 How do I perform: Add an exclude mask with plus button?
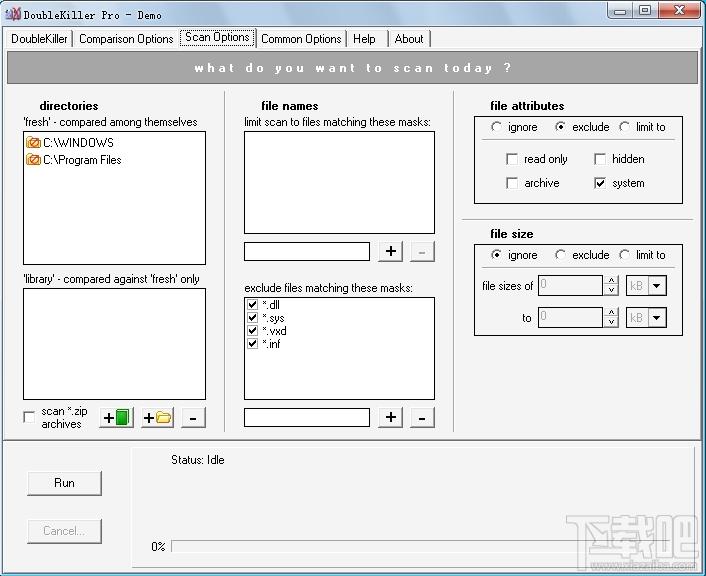point(391,417)
